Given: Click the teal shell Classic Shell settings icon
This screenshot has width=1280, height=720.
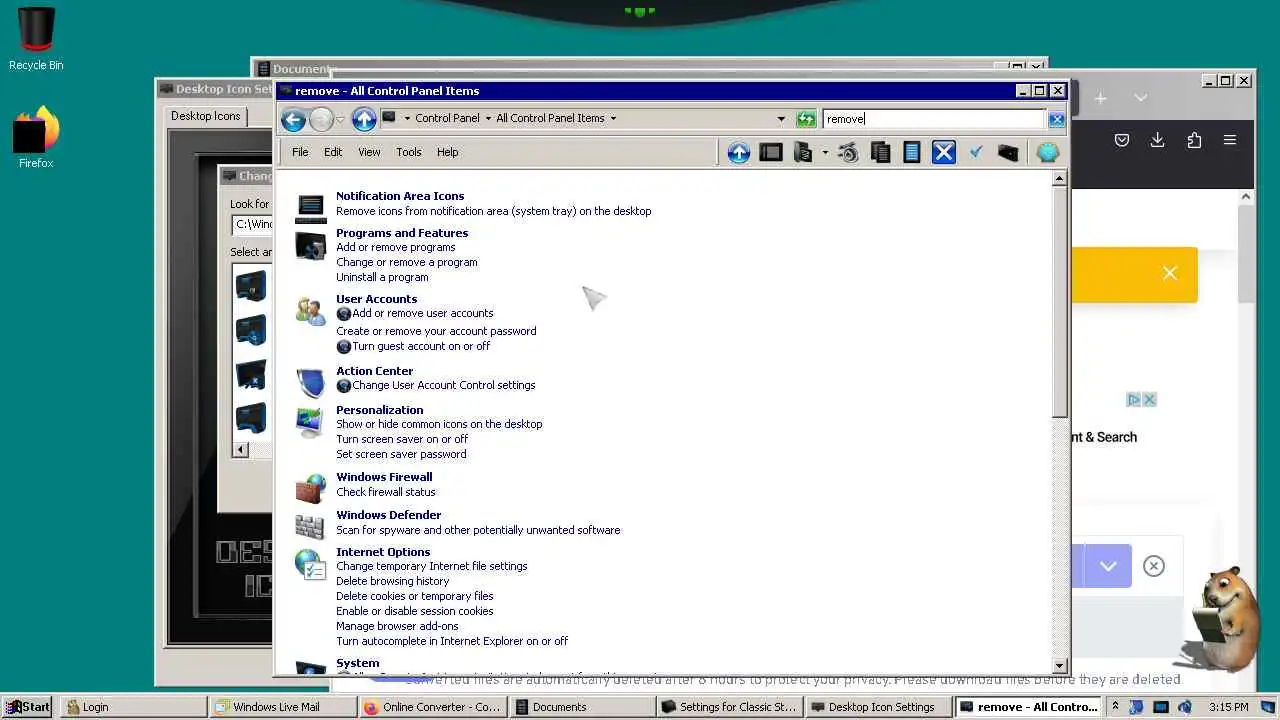Looking at the screenshot, I should pyautogui.click(x=1047, y=152).
